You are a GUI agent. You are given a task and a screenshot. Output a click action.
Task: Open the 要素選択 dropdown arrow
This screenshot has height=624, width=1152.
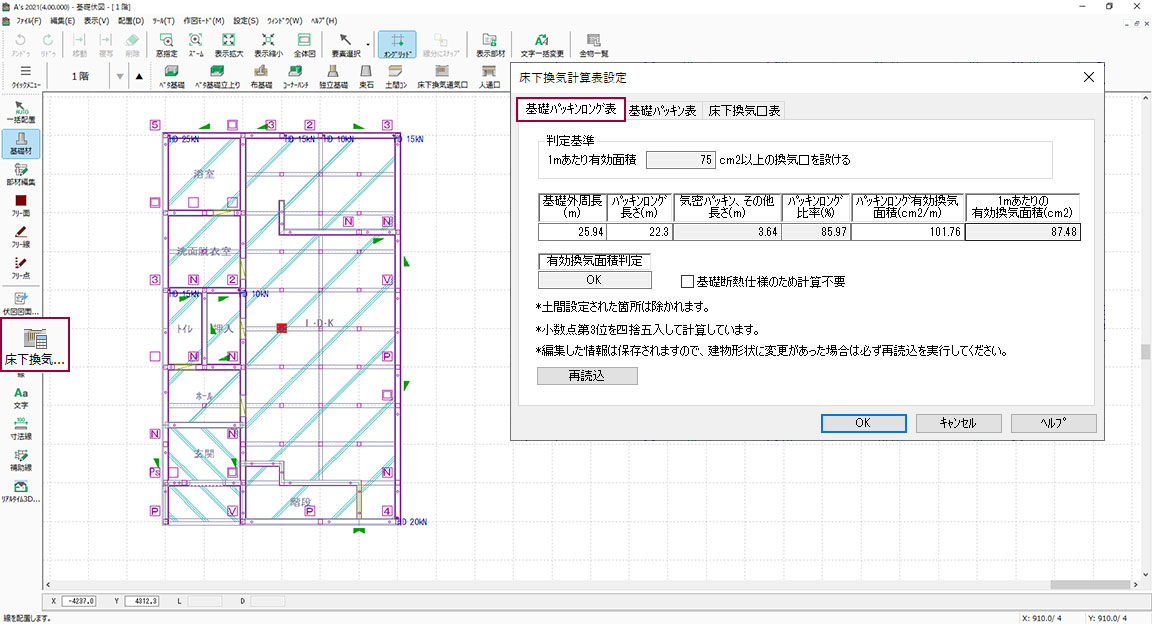point(368,45)
